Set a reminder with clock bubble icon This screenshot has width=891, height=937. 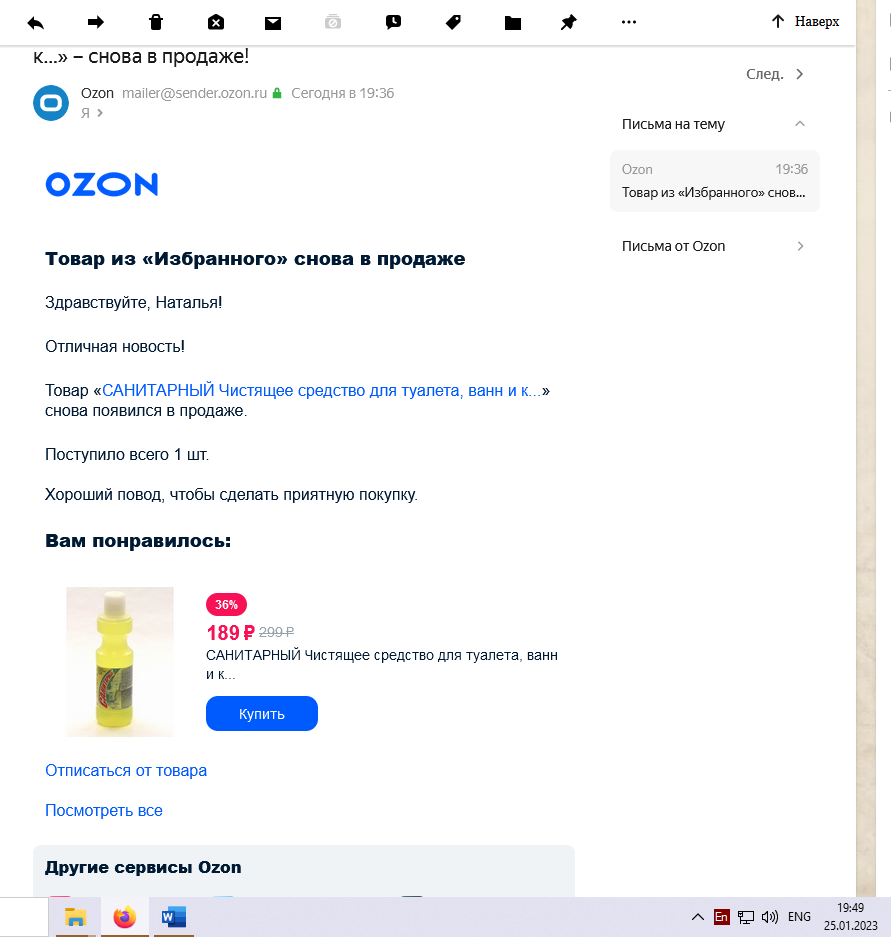click(393, 23)
